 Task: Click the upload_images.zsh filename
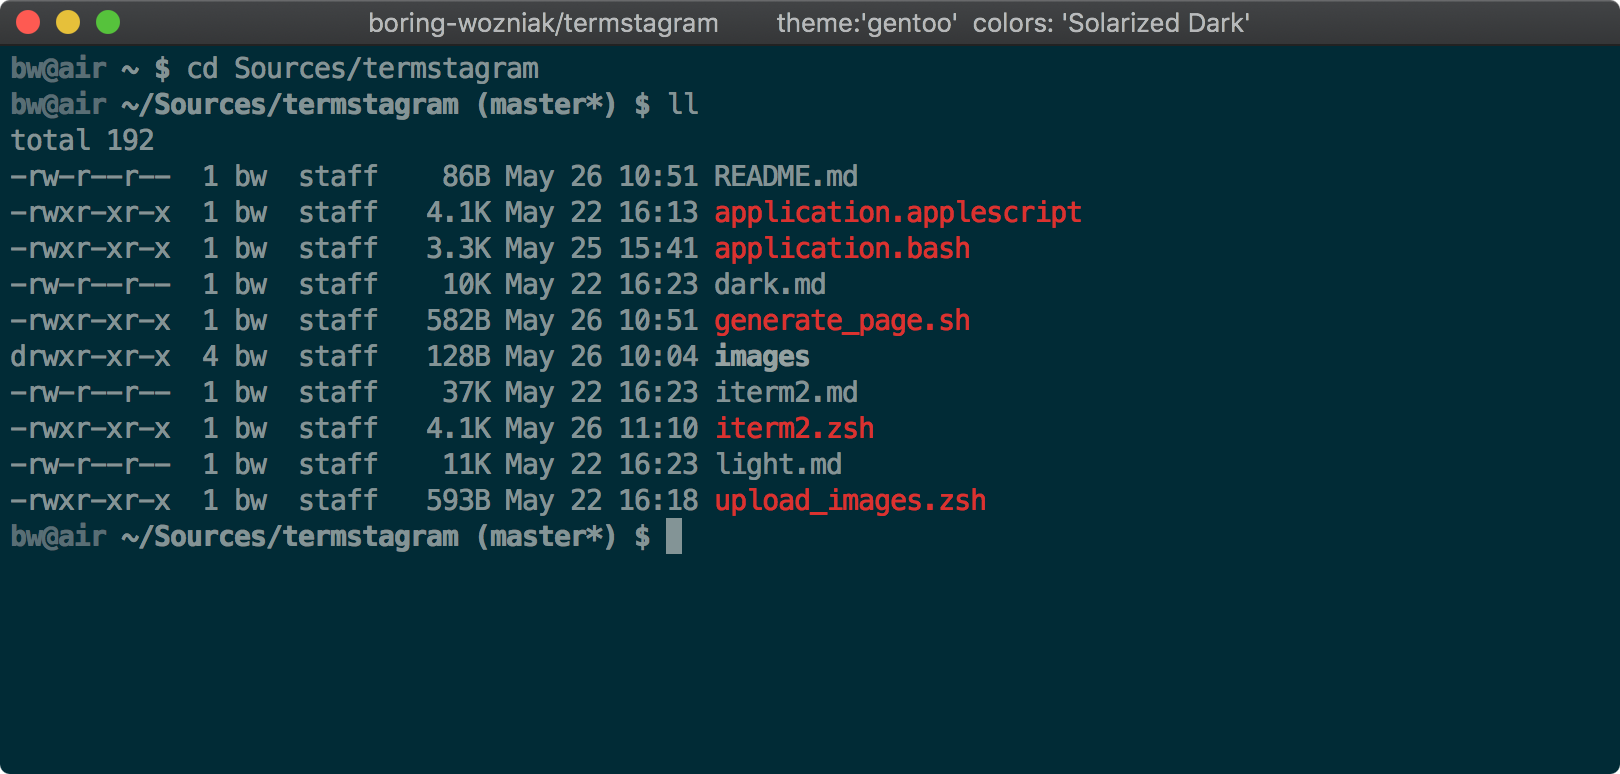849,501
